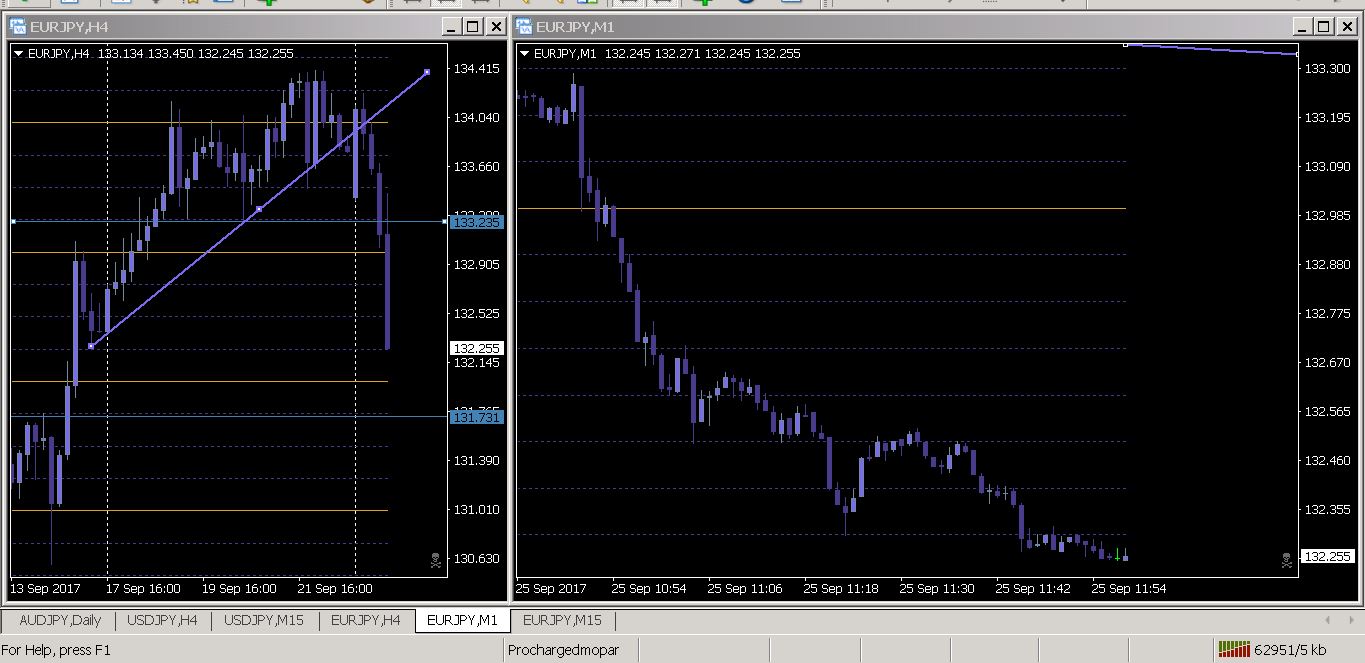This screenshot has width=1365, height=663.
Task: Click the EURJPY,H4 chart window icon
Action: click(18, 27)
